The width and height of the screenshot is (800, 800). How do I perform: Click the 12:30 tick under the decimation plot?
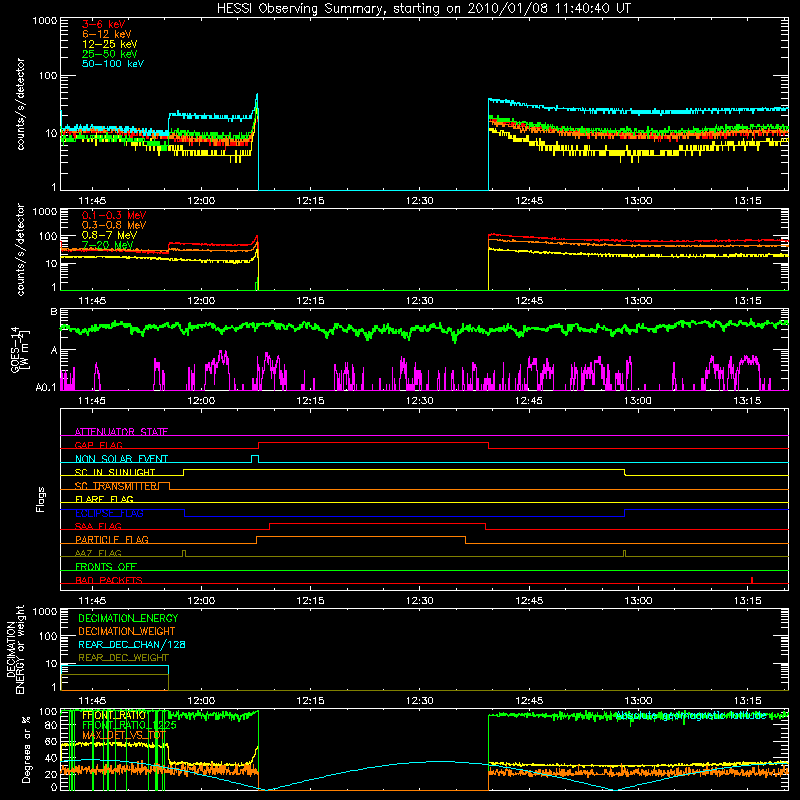419,701
